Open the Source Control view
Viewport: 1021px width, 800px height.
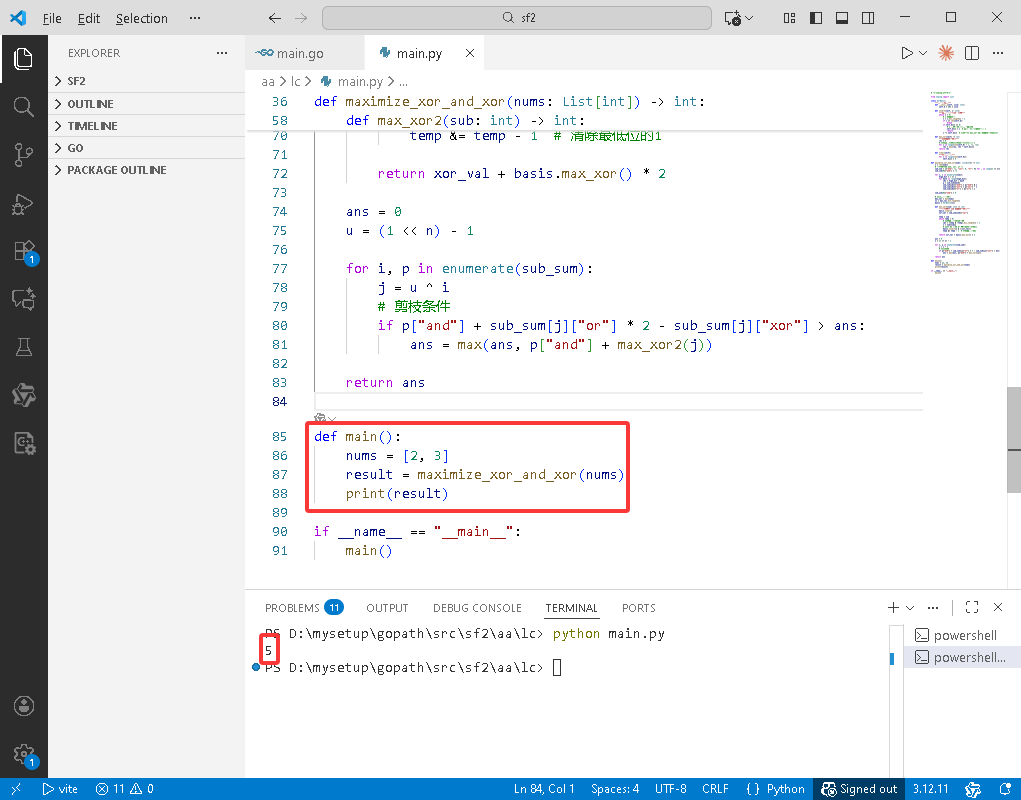tap(23, 155)
